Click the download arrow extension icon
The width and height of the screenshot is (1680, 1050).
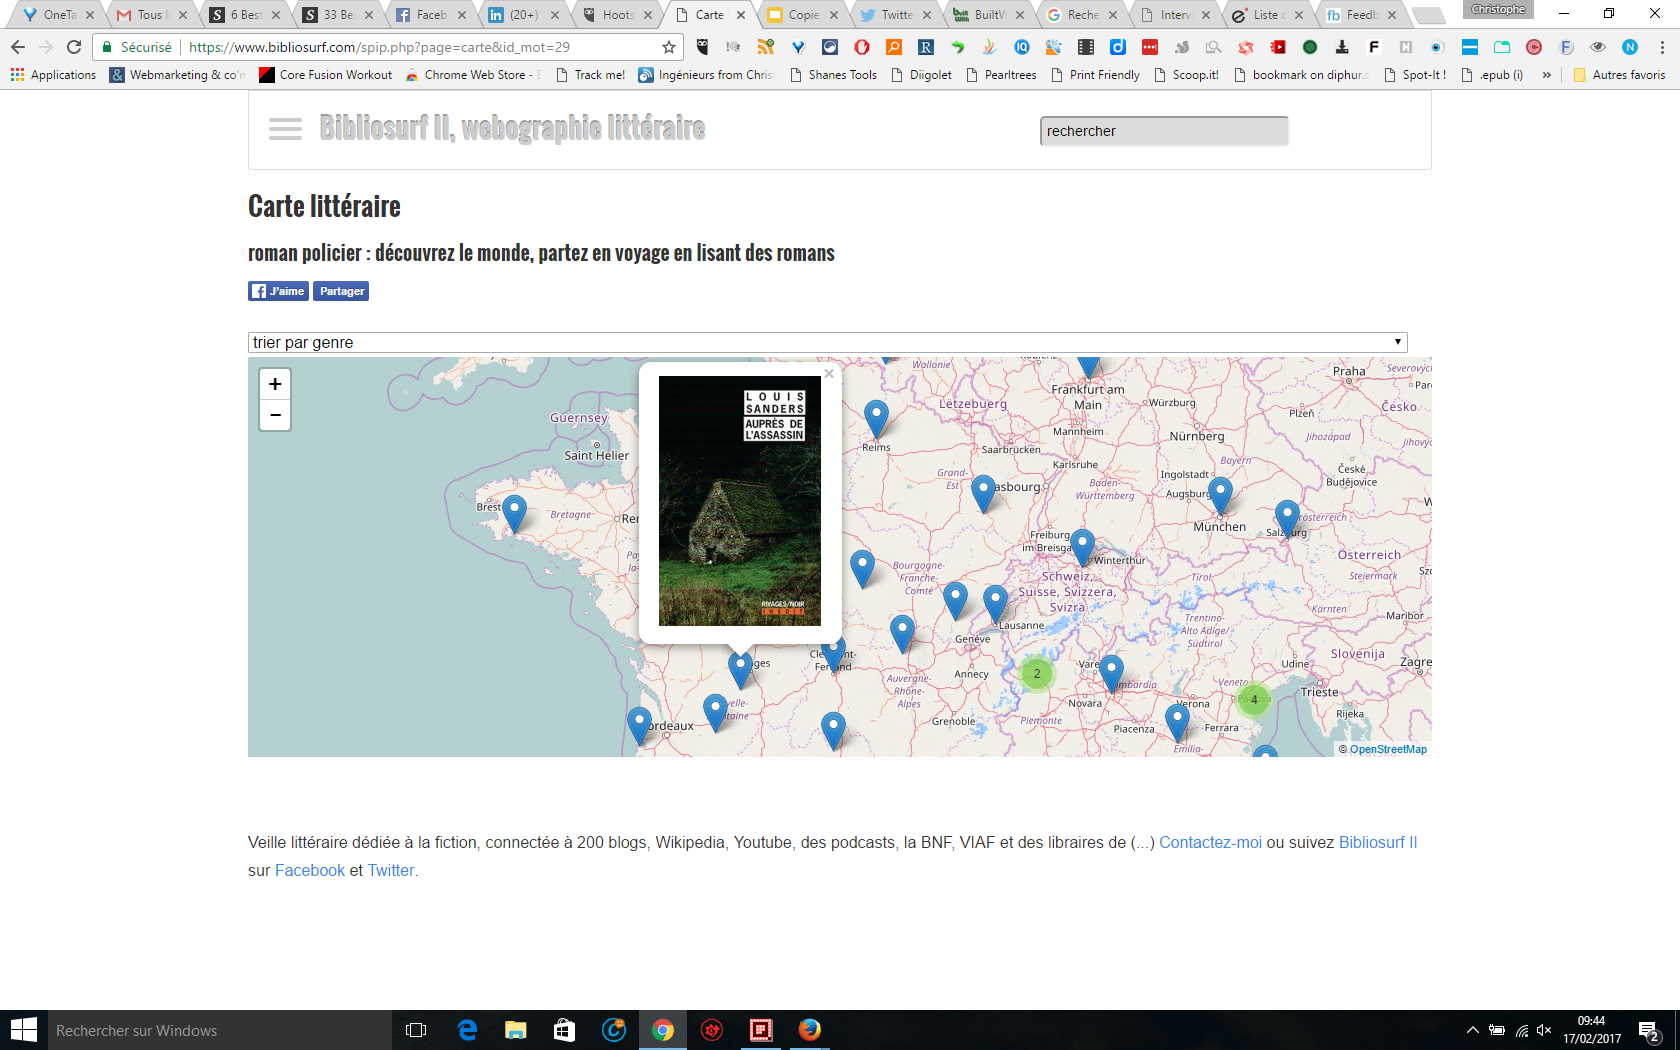click(x=1342, y=47)
